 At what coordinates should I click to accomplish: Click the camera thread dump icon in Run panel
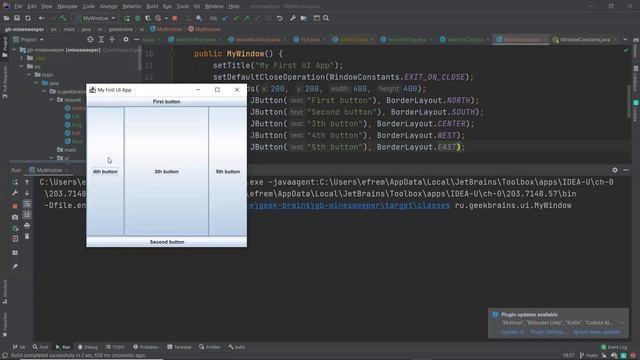[15, 217]
